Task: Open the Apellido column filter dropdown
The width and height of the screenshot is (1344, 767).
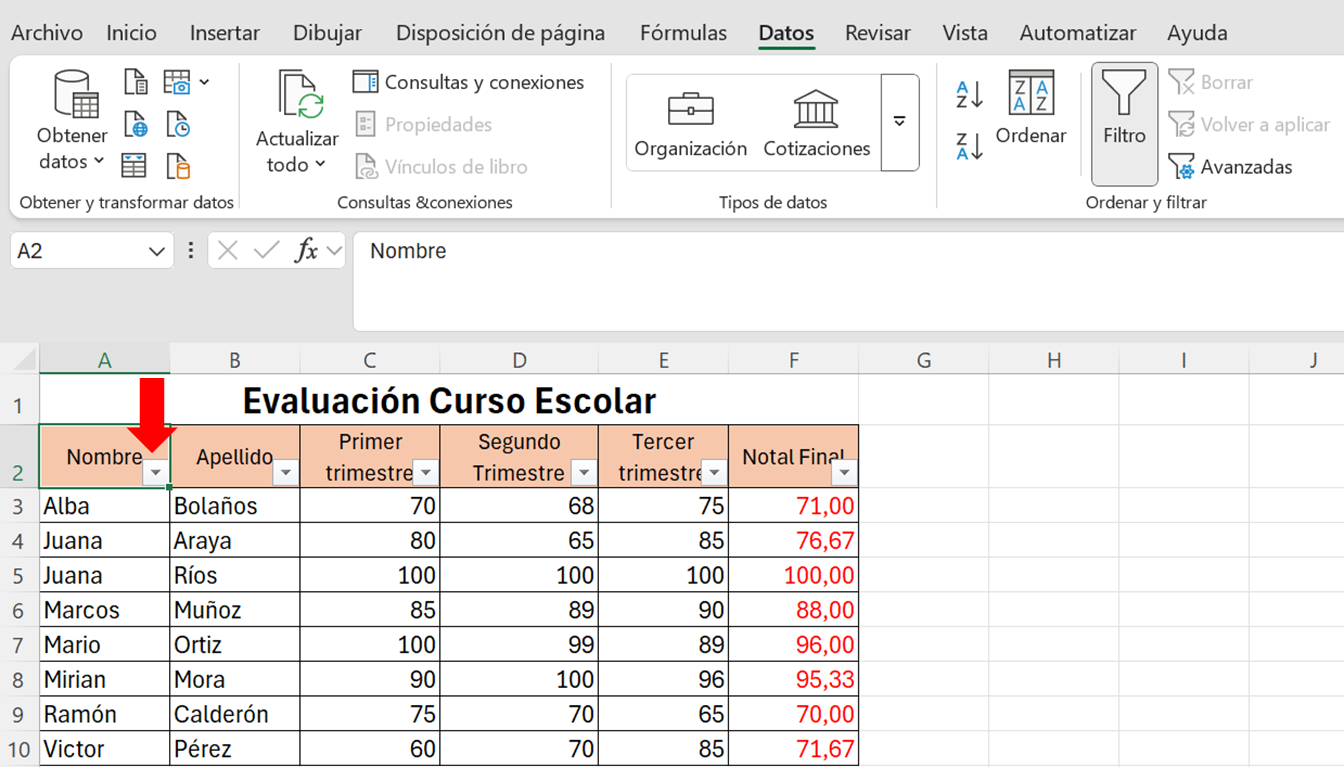Action: coord(285,474)
